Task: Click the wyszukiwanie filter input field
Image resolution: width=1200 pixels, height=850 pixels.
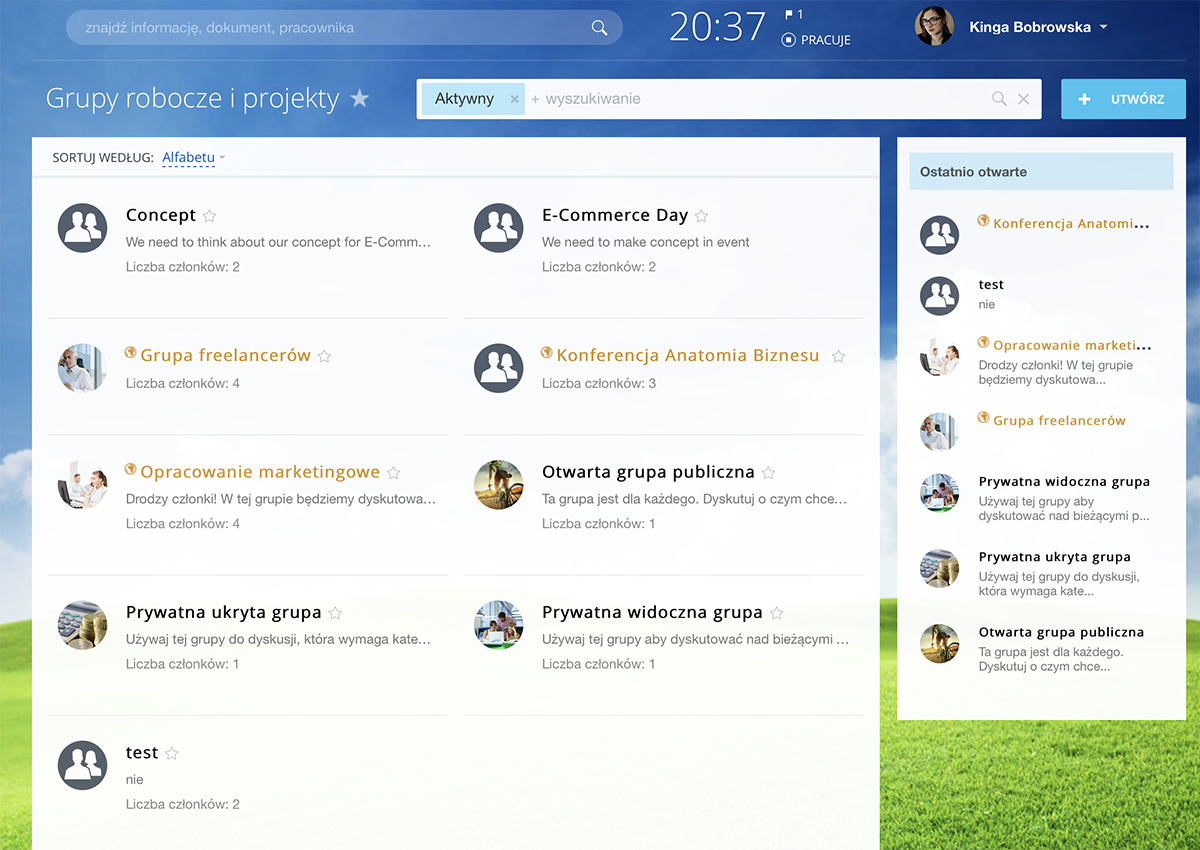Action: pyautogui.click(x=760, y=99)
